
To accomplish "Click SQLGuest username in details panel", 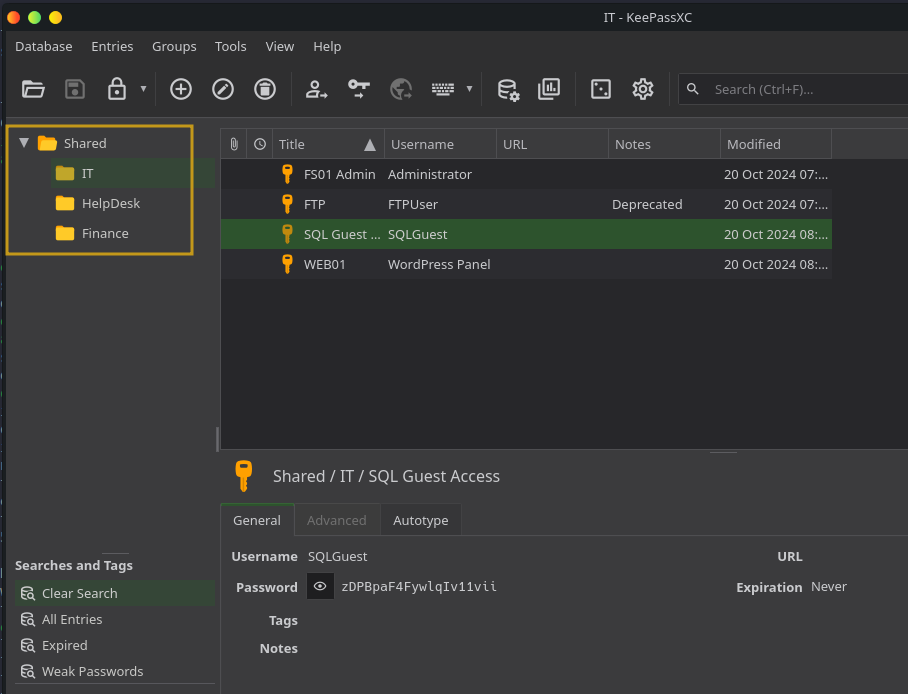I will 338,557.
